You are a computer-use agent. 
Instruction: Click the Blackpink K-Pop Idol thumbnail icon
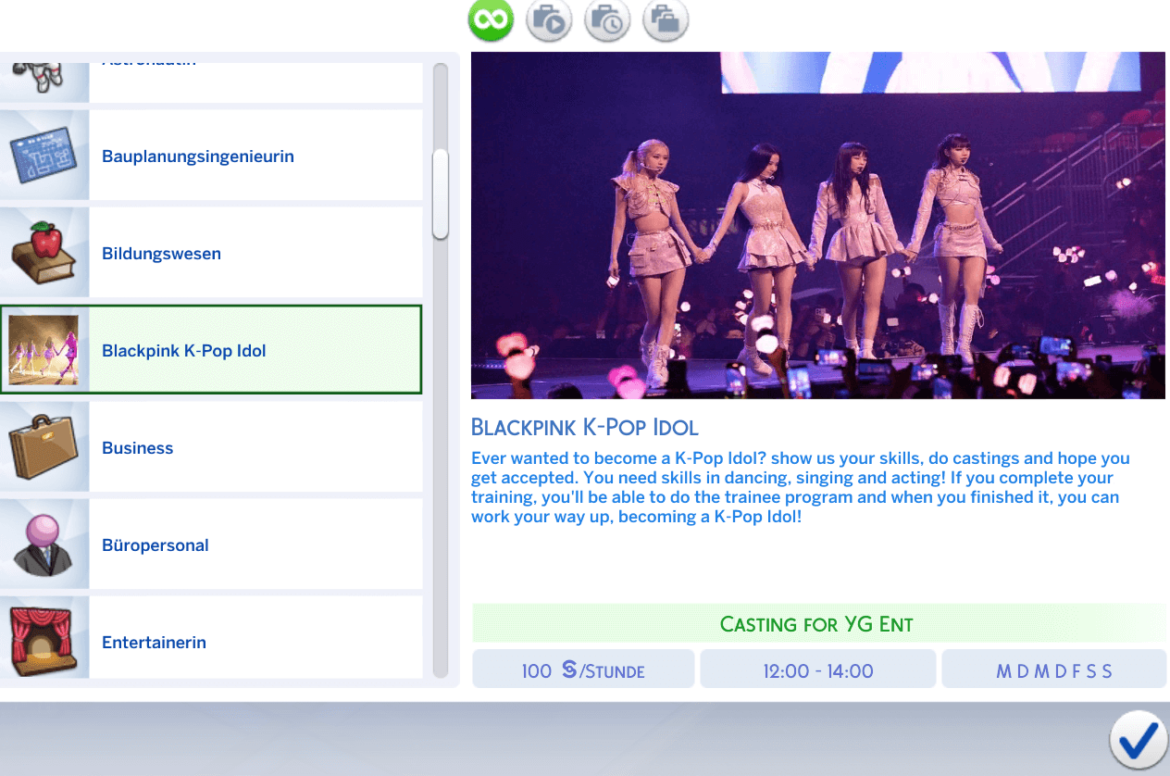pos(43,350)
